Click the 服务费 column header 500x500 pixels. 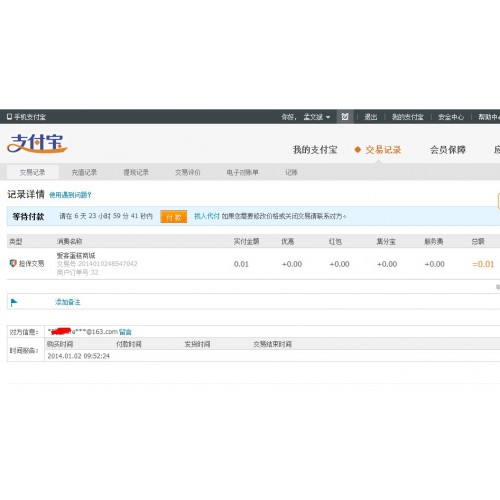[434, 241]
